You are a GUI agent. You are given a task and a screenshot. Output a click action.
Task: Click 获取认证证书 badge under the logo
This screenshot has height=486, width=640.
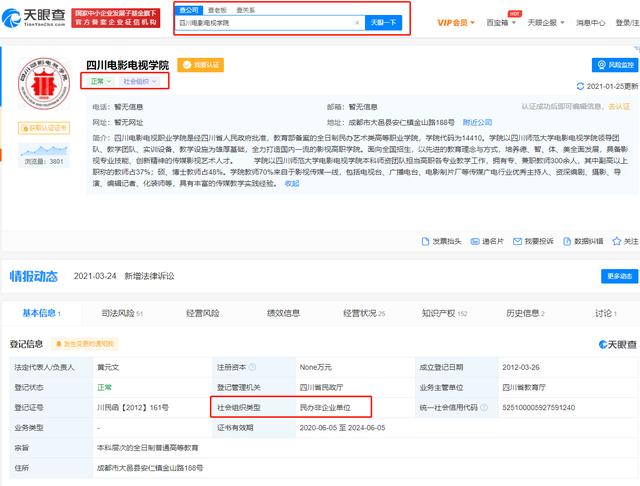[x=44, y=128]
